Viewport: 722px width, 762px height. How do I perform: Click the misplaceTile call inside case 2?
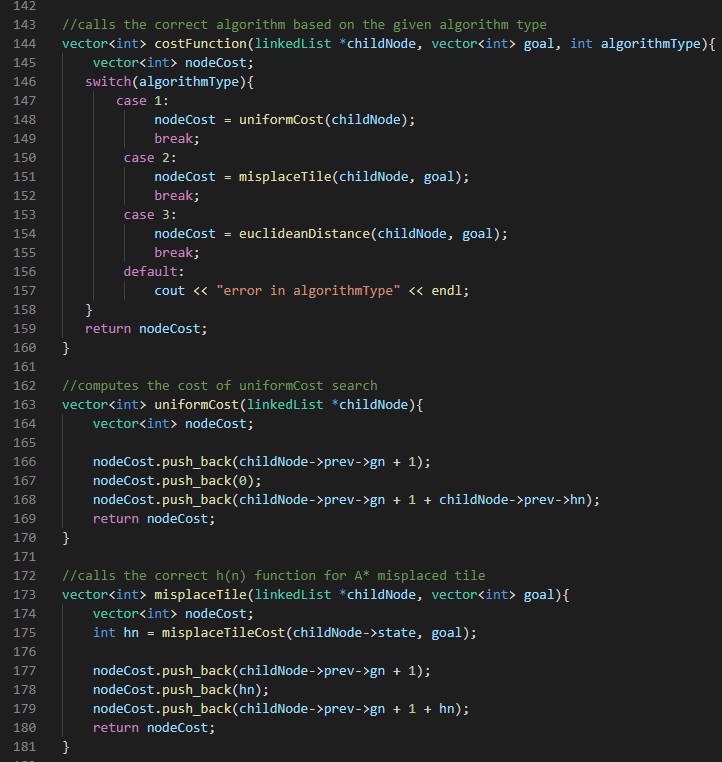[284, 177]
